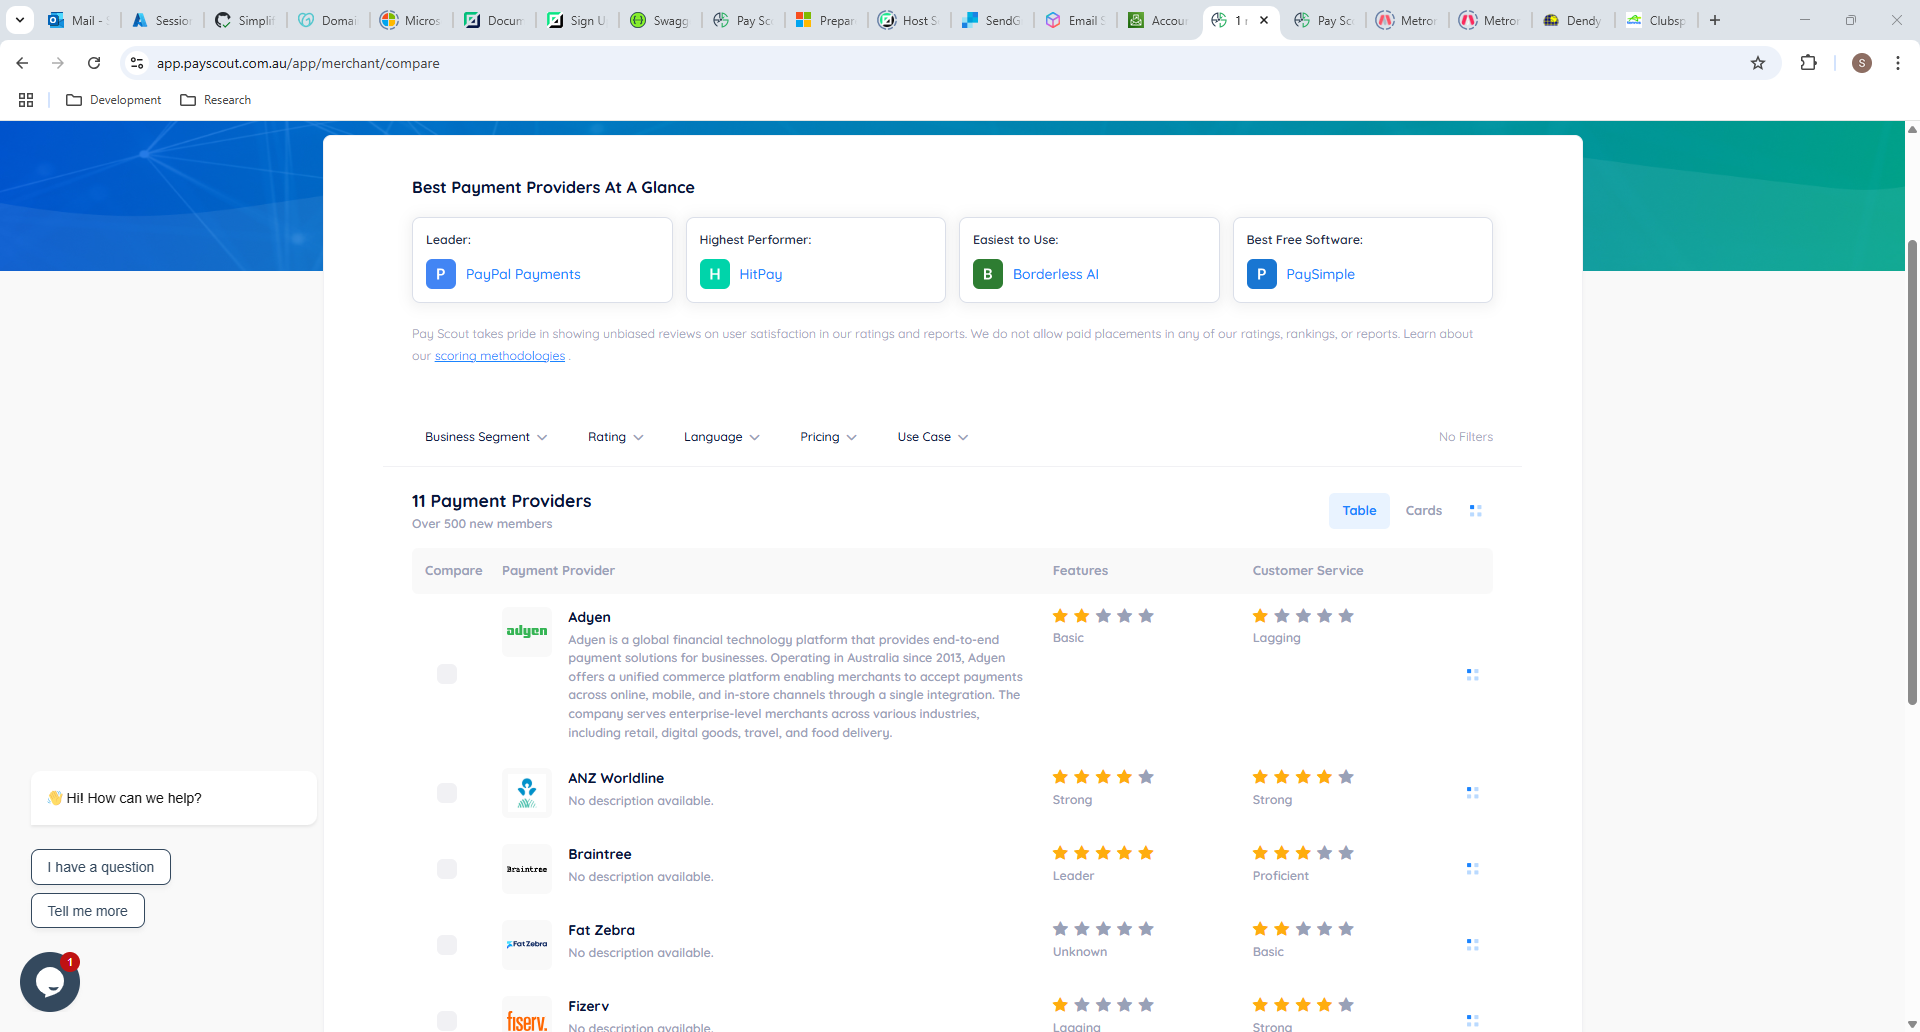Tick the Adyen compare checkbox
Screen dimensions: 1920x1032
tap(447, 674)
